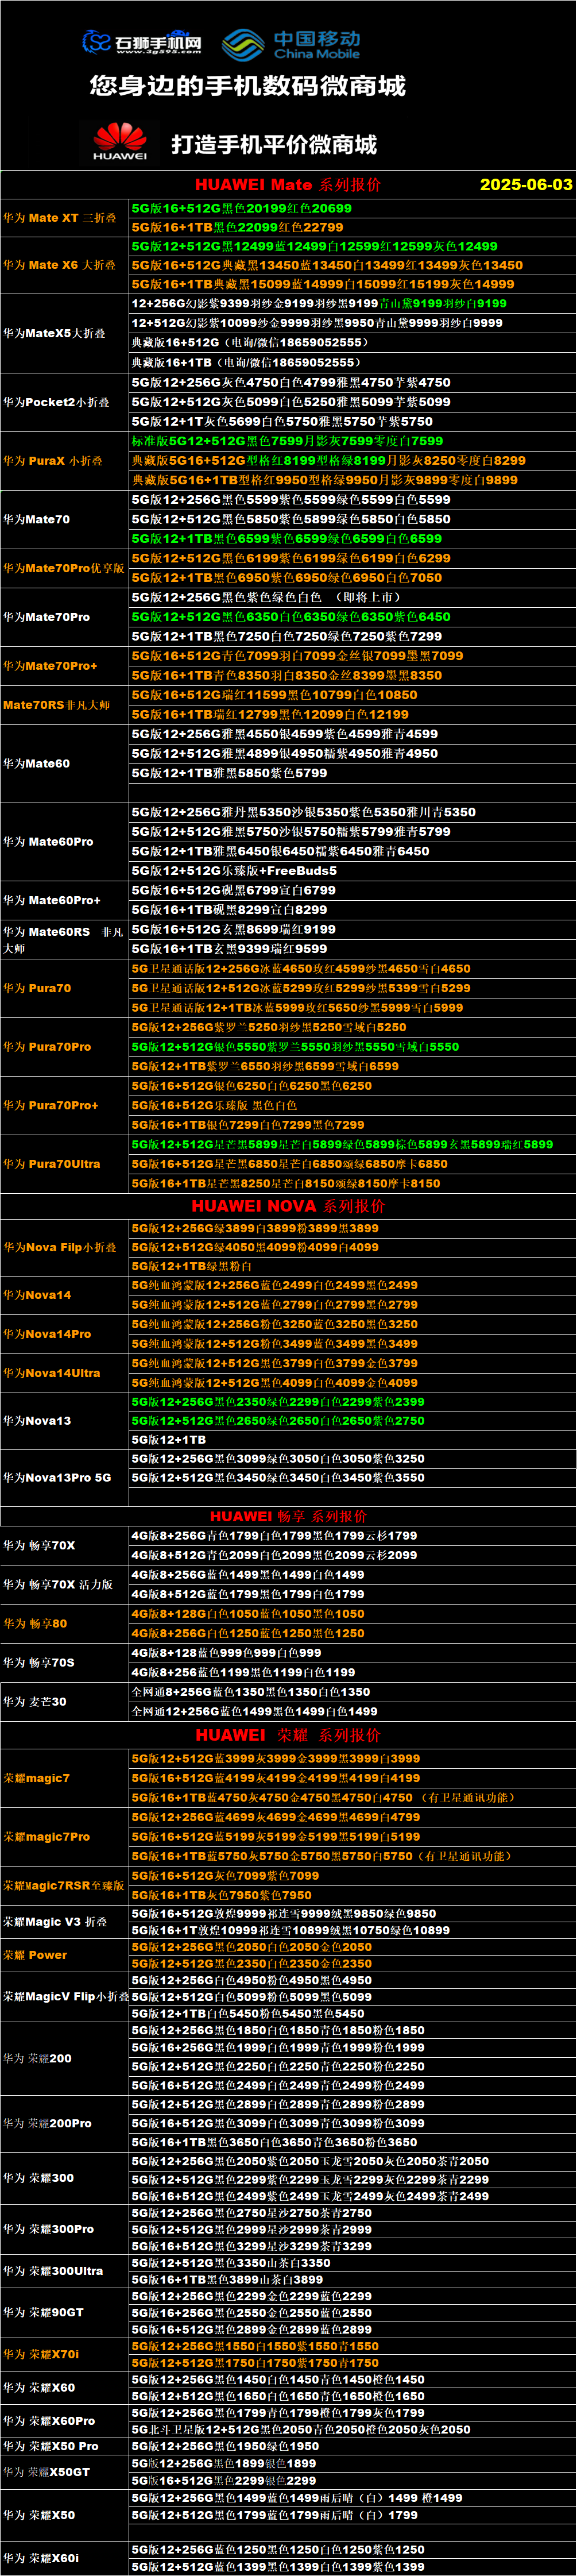577x2576 pixels.
Task: Click the Mate60RS 16+1TB 玄黑9399 row
Action: [x=353, y=949]
